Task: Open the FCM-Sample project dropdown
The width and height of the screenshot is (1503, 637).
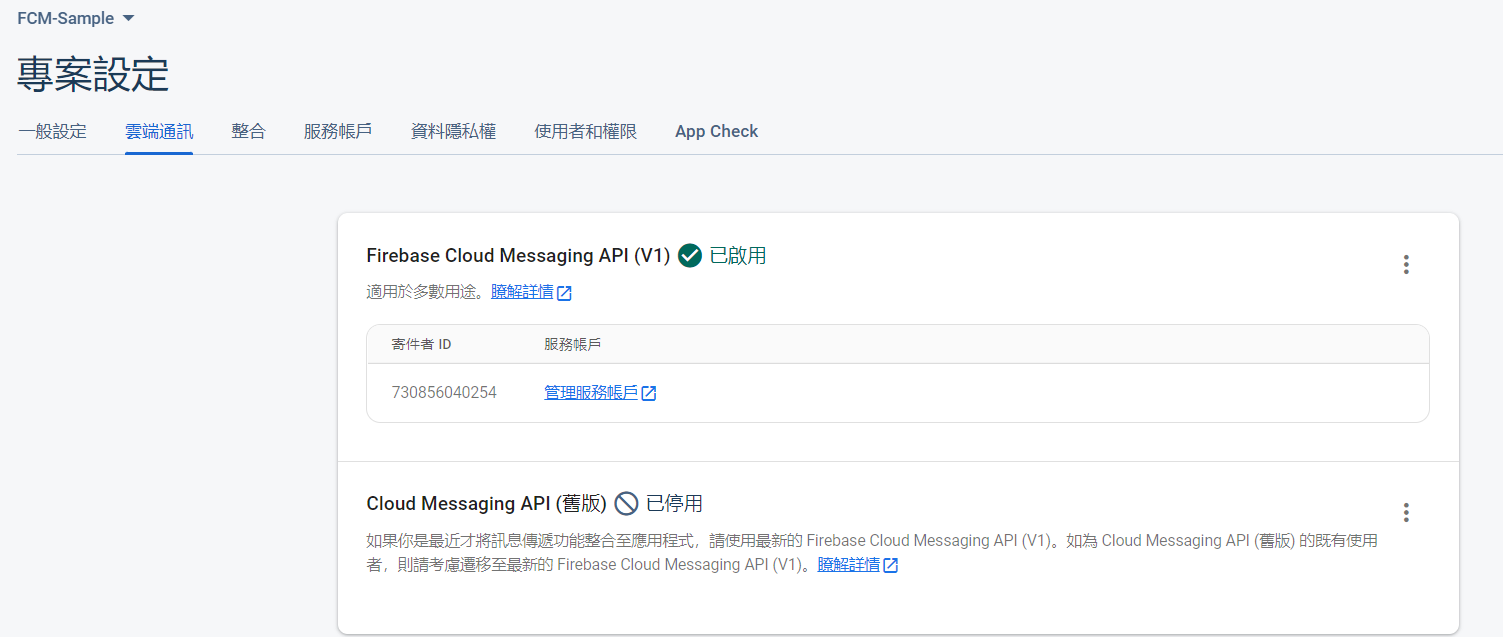Action: click(x=76, y=18)
